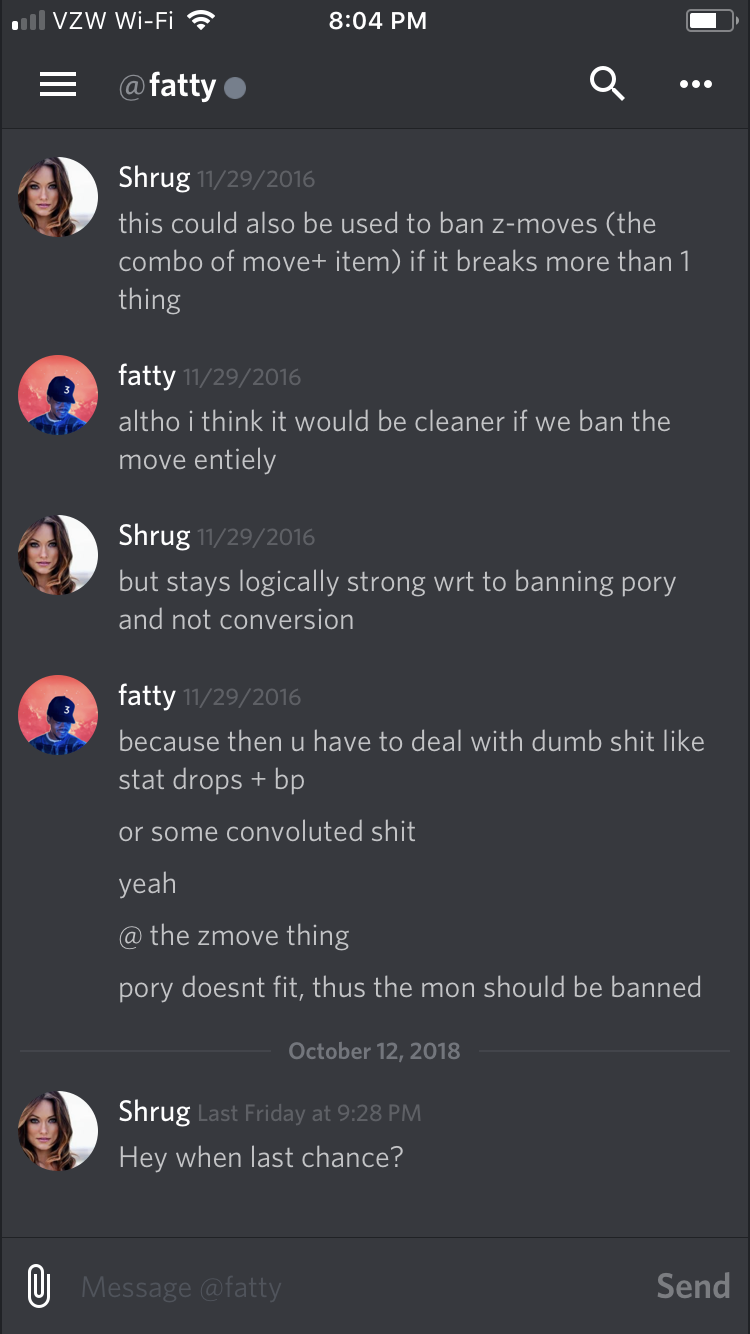Tap the fatty username above 'altho i think'

tap(147, 375)
